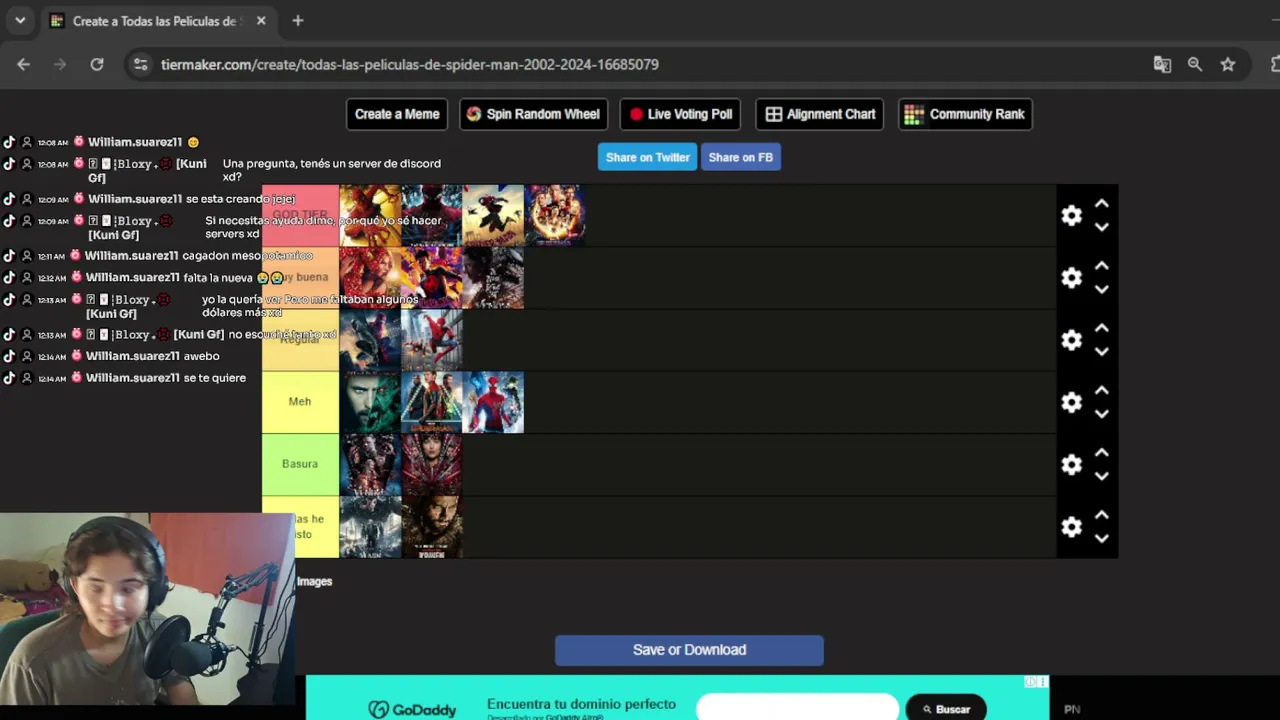Share on FB

pos(741,157)
